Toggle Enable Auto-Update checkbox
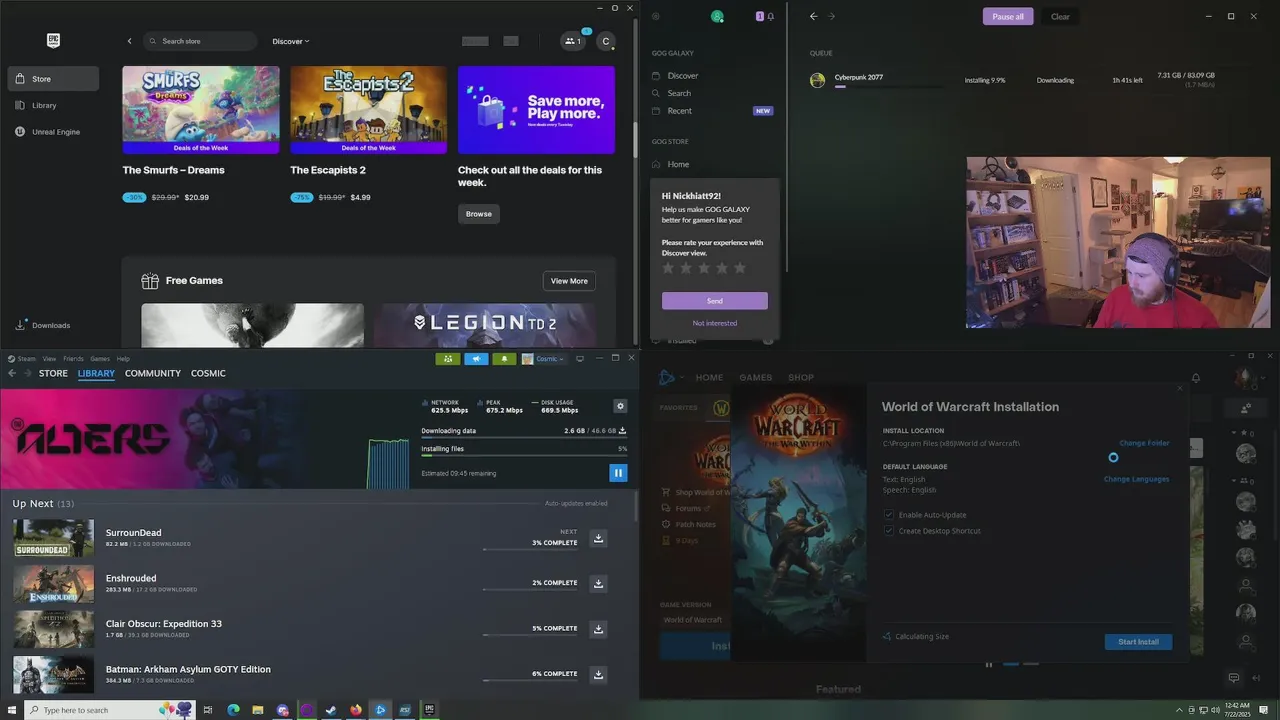1280x720 pixels. (x=888, y=515)
